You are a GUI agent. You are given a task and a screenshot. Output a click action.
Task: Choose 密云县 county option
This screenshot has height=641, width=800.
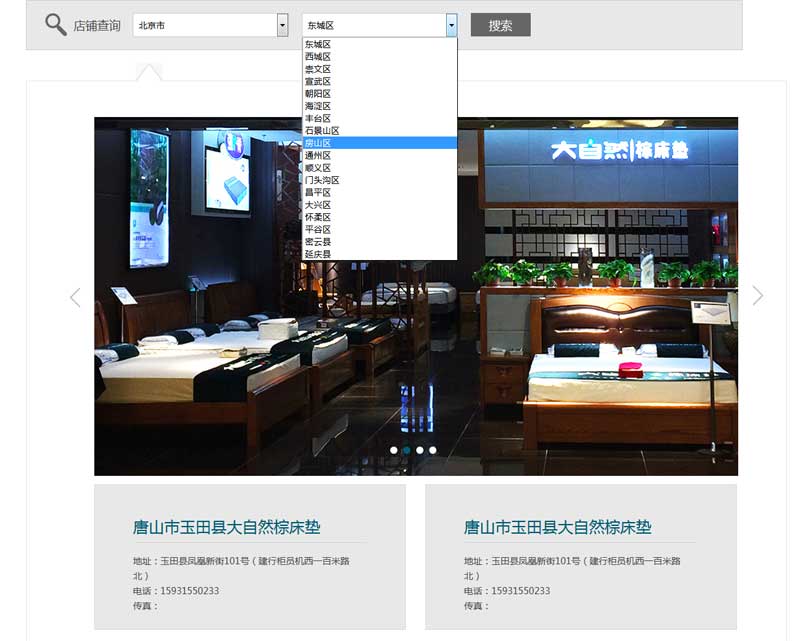click(x=380, y=241)
